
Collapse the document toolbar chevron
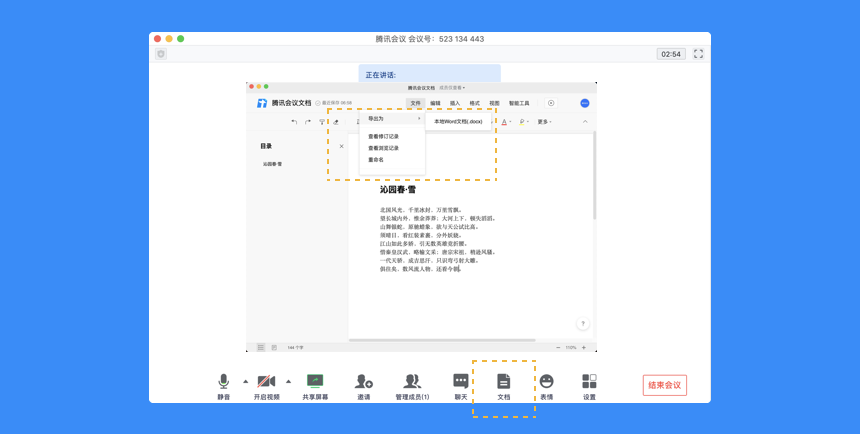pyautogui.click(x=585, y=122)
